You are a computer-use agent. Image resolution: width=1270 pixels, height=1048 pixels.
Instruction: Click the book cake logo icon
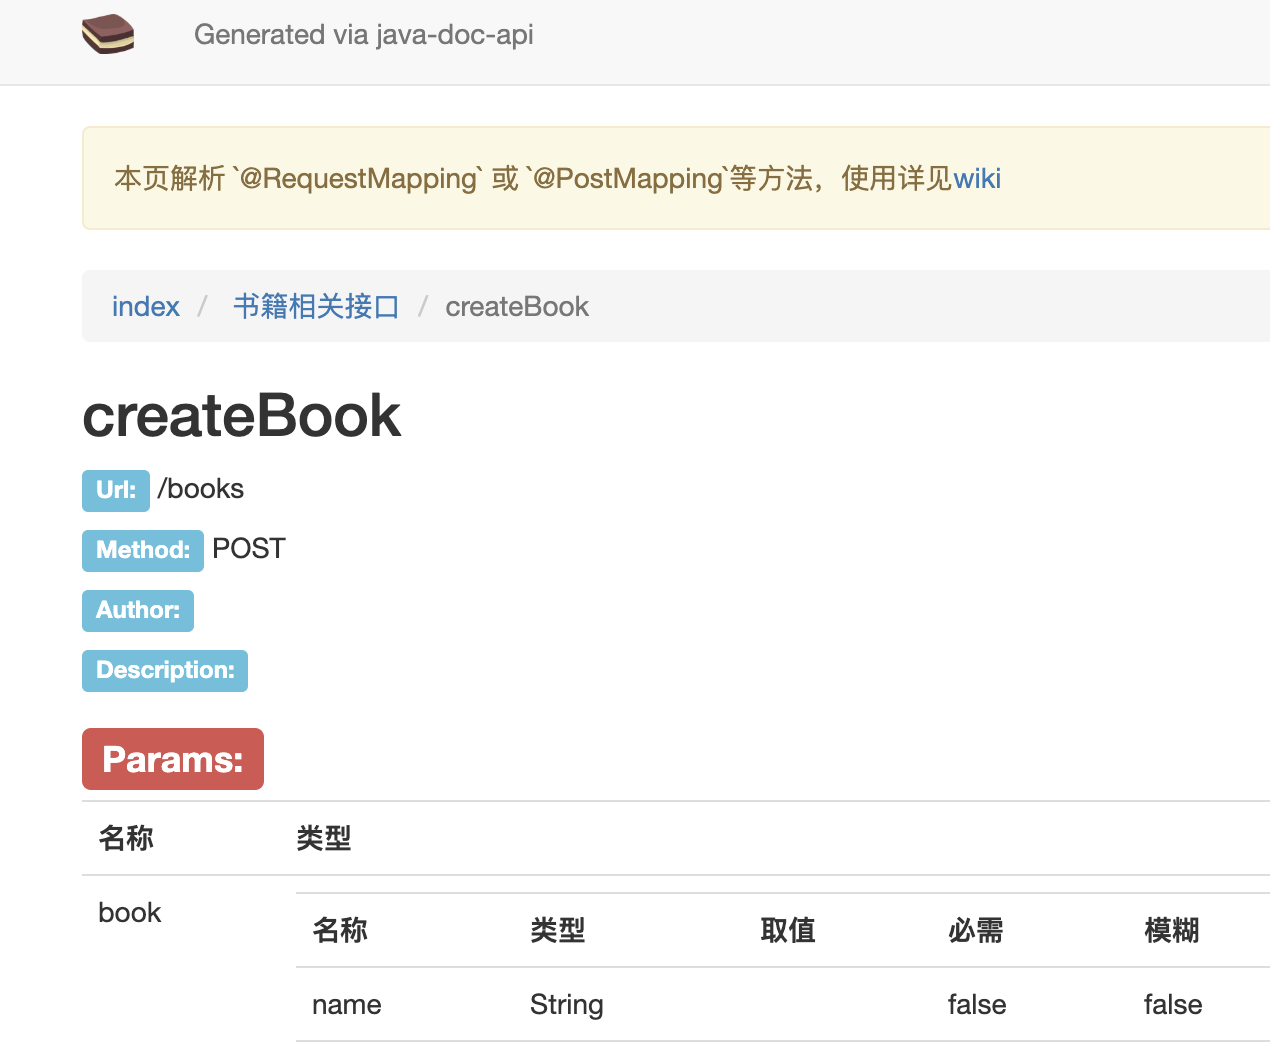(107, 33)
